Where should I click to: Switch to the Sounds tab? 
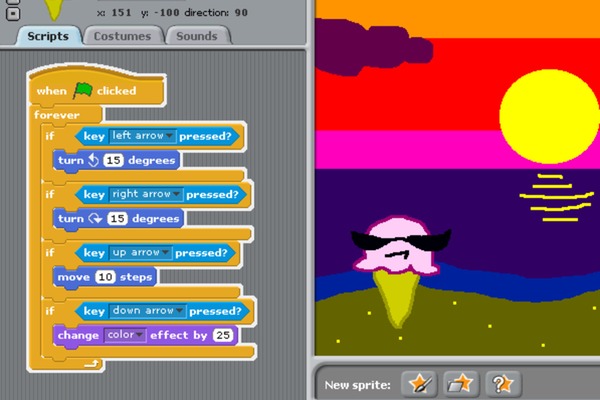coord(196,36)
